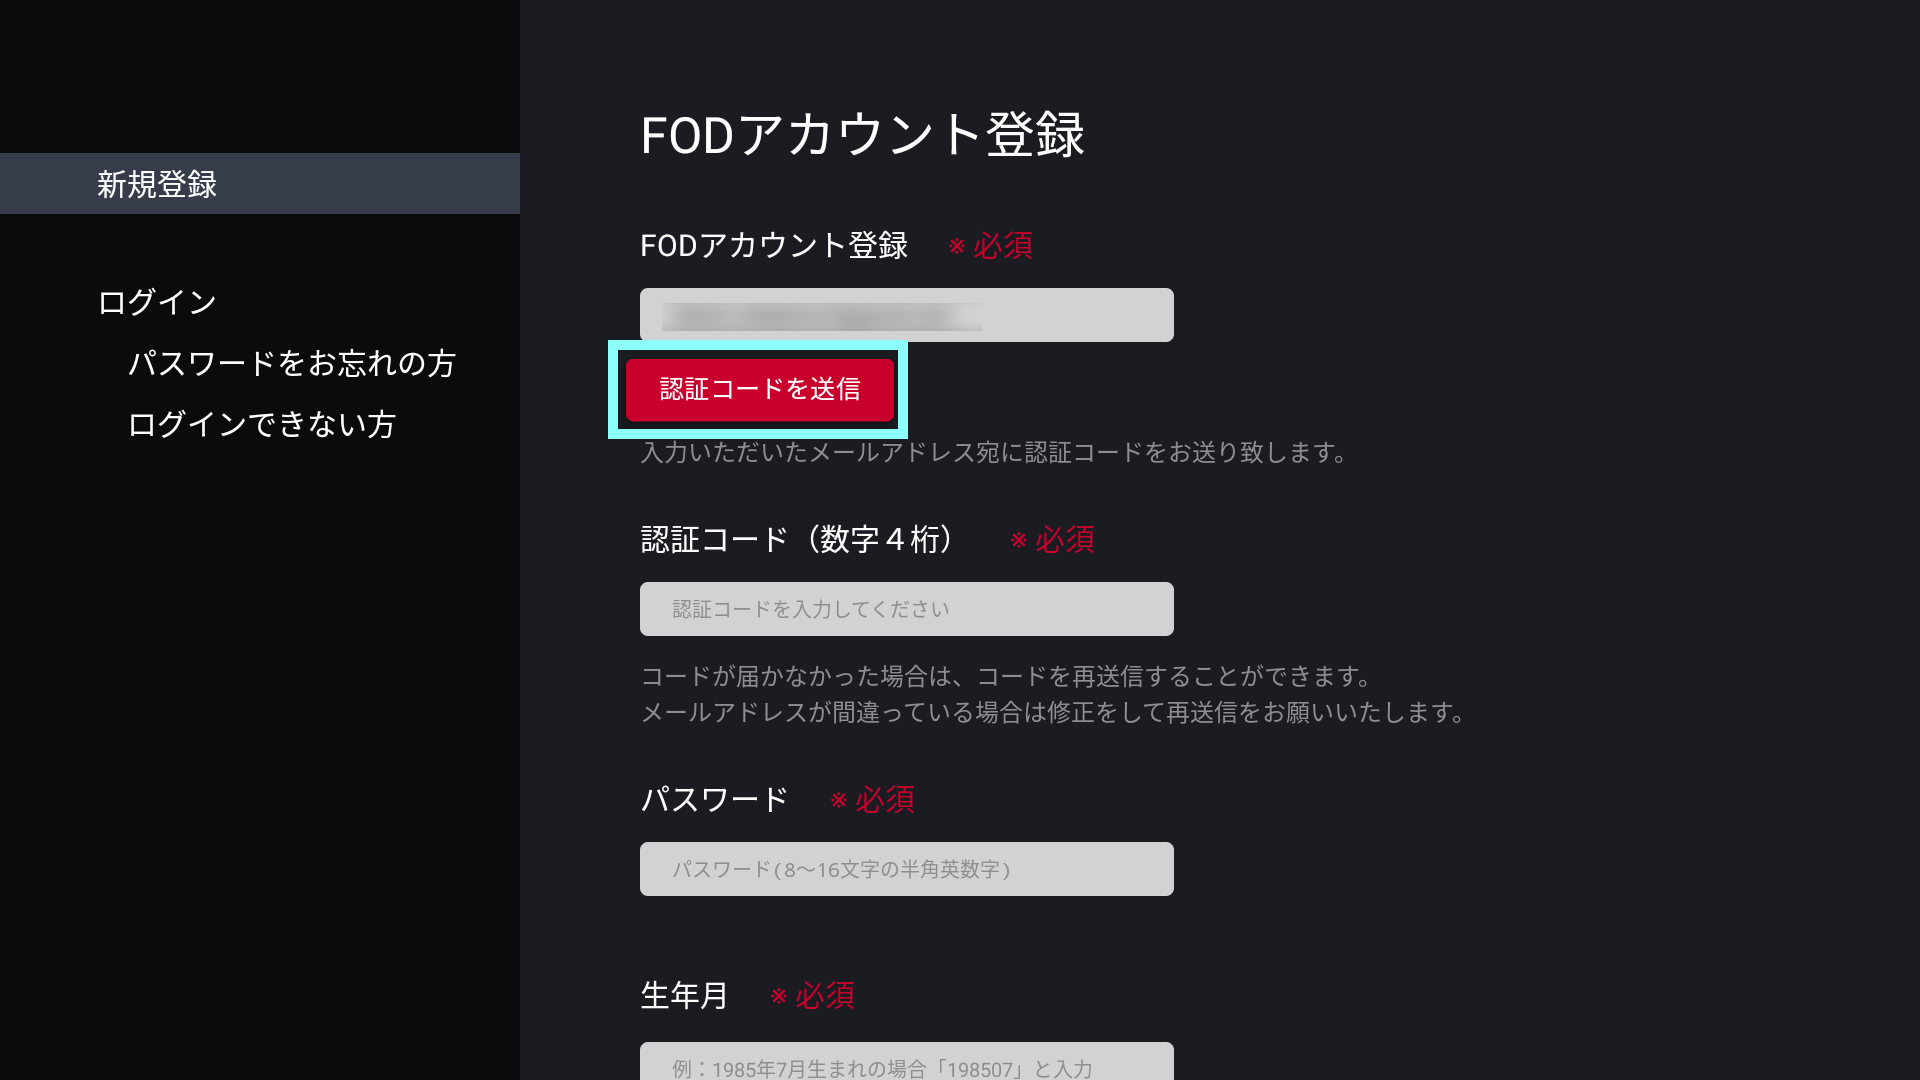Click the hint about sending the code by email

tap(994, 453)
